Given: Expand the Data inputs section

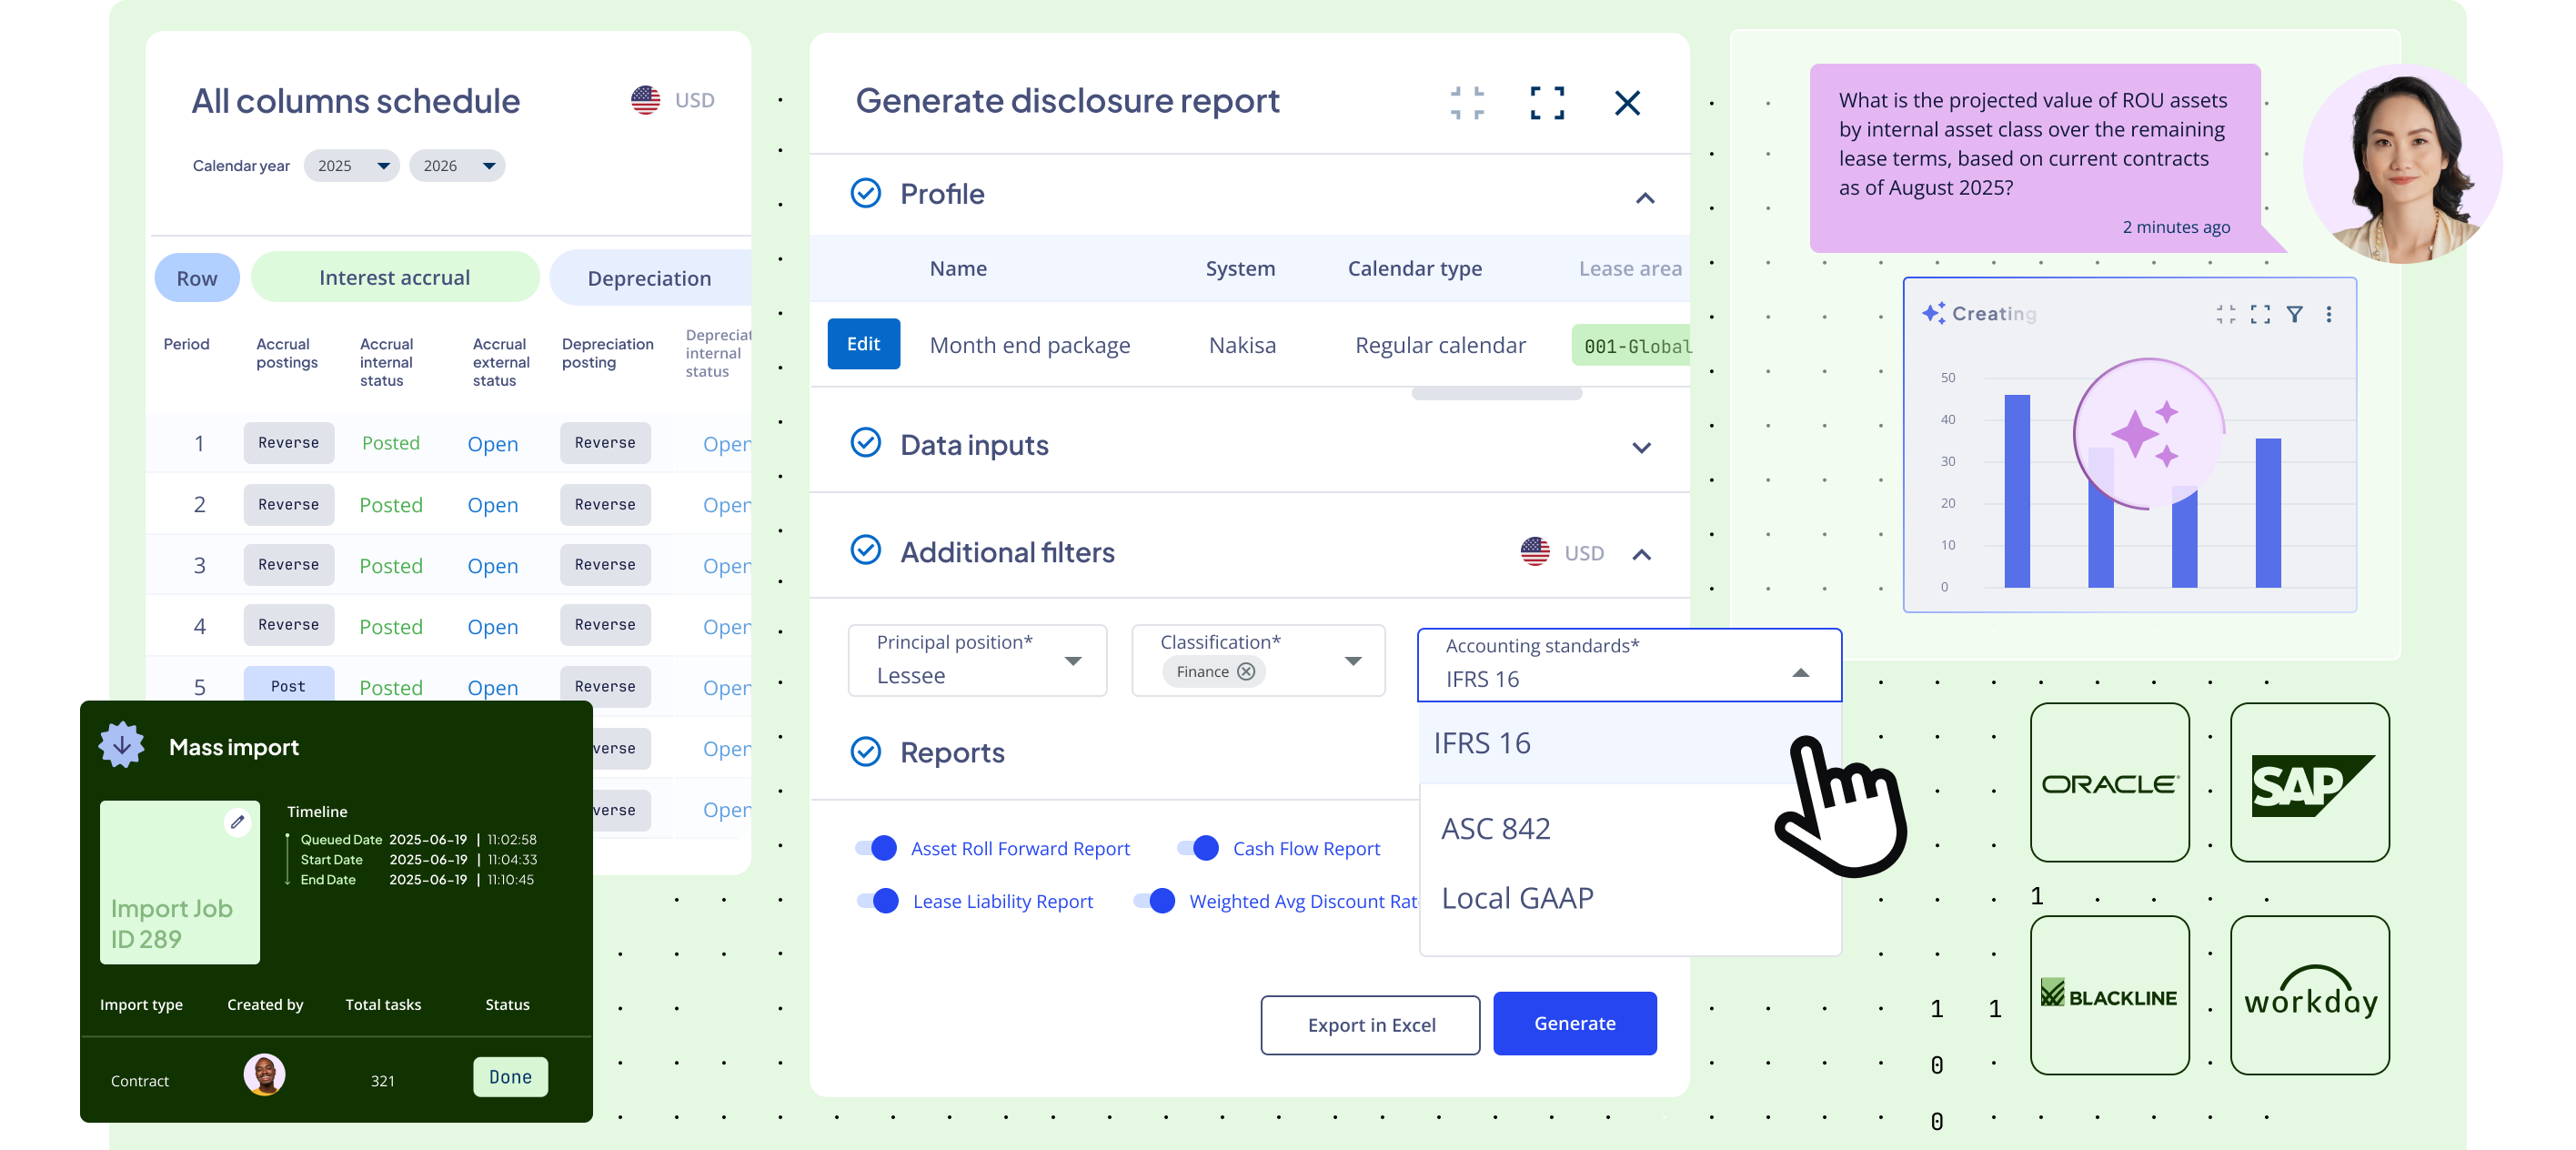Looking at the screenshot, I should pos(1641,448).
